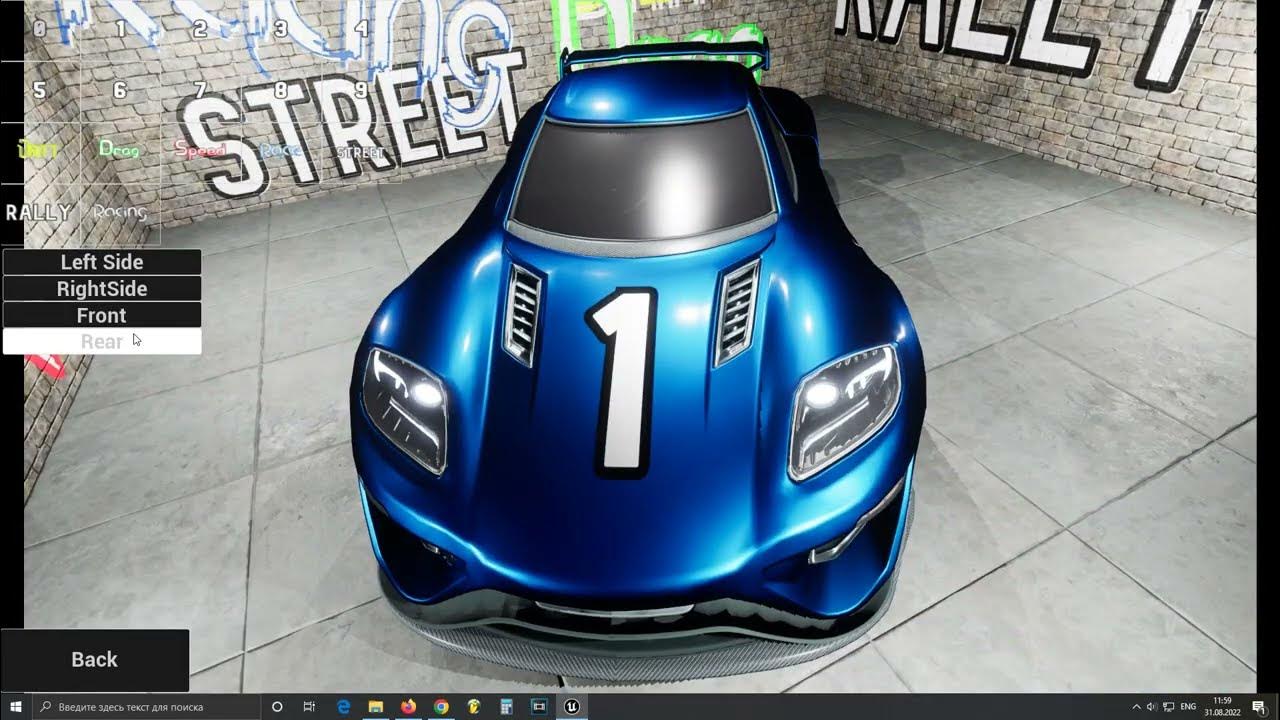Focus the taskbar search box

click(x=147, y=706)
